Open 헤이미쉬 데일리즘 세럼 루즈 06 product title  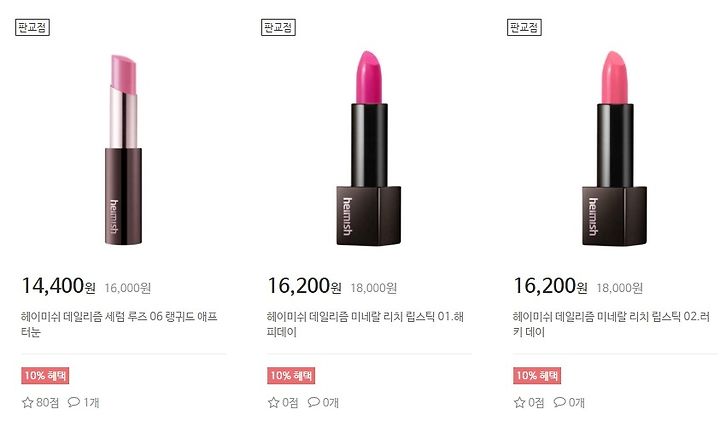pos(119,324)
